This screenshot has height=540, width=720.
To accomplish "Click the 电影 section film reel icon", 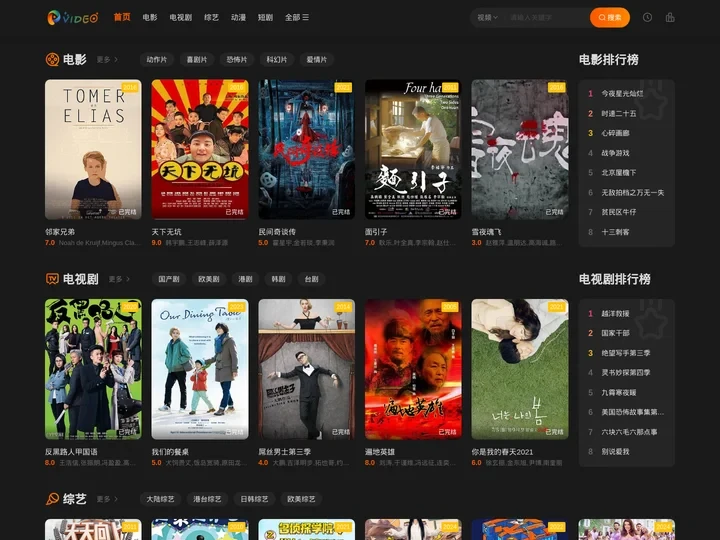I will pyautogui.click(x=52, y=60).
